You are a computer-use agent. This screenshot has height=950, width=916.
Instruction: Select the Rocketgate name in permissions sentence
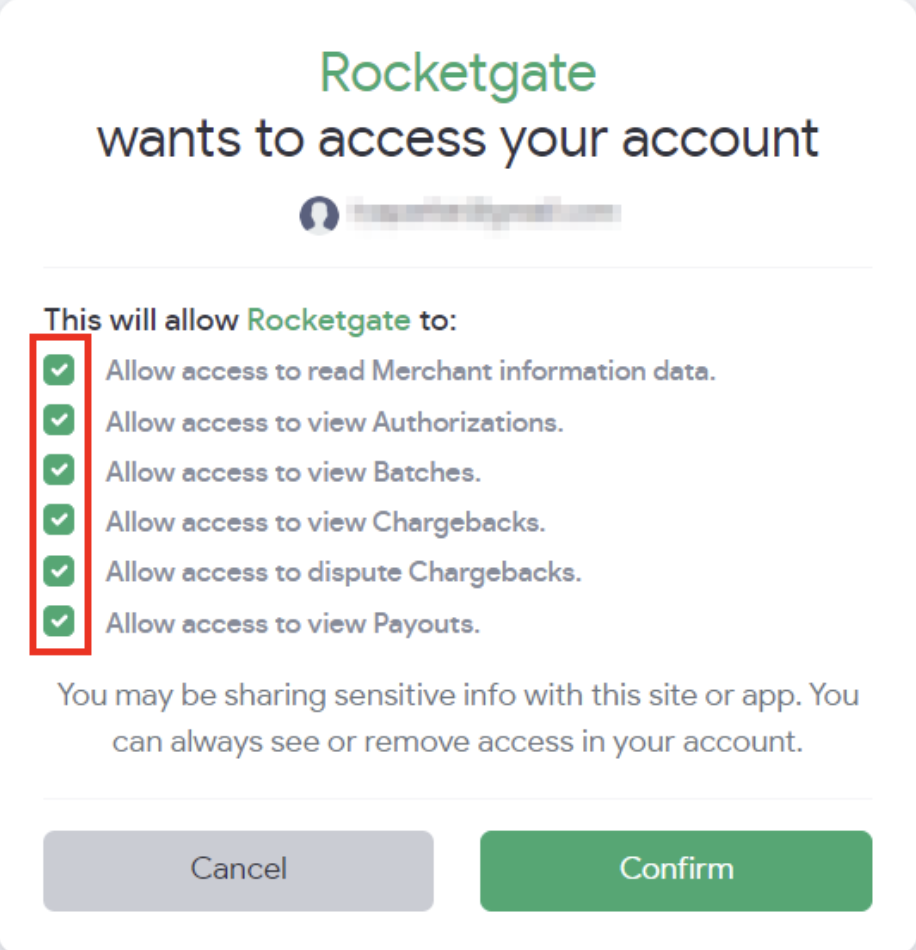click(329, 320)
